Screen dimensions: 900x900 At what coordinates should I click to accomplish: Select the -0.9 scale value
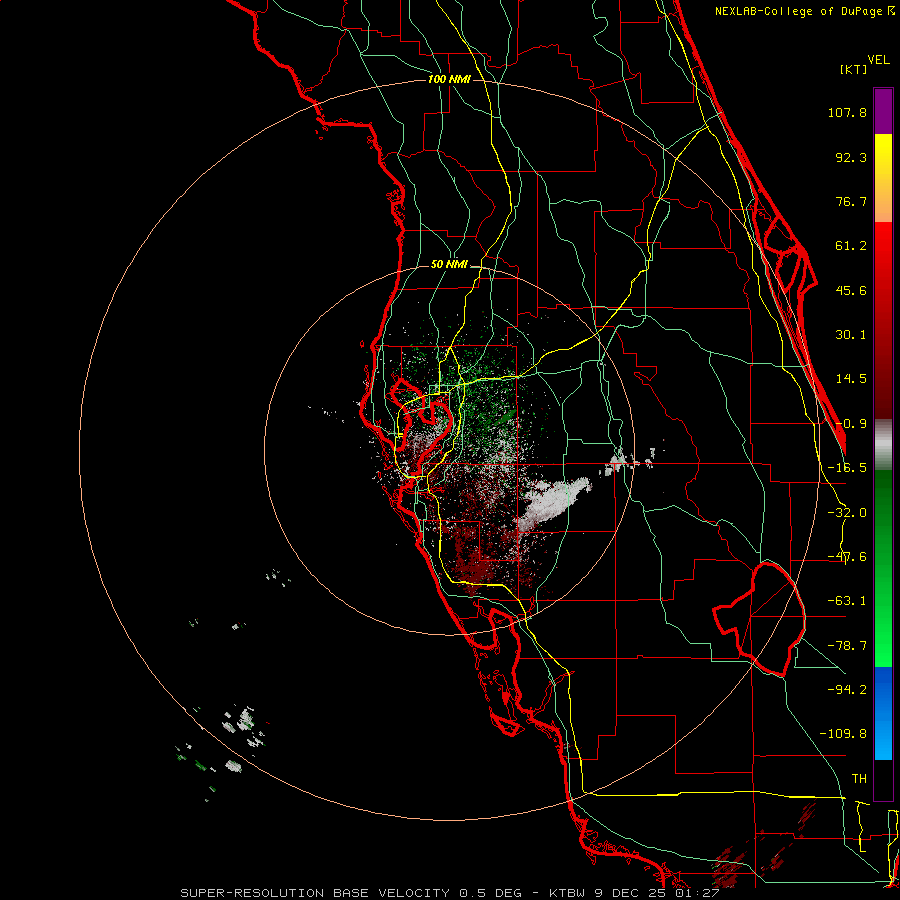coord(851,424)
